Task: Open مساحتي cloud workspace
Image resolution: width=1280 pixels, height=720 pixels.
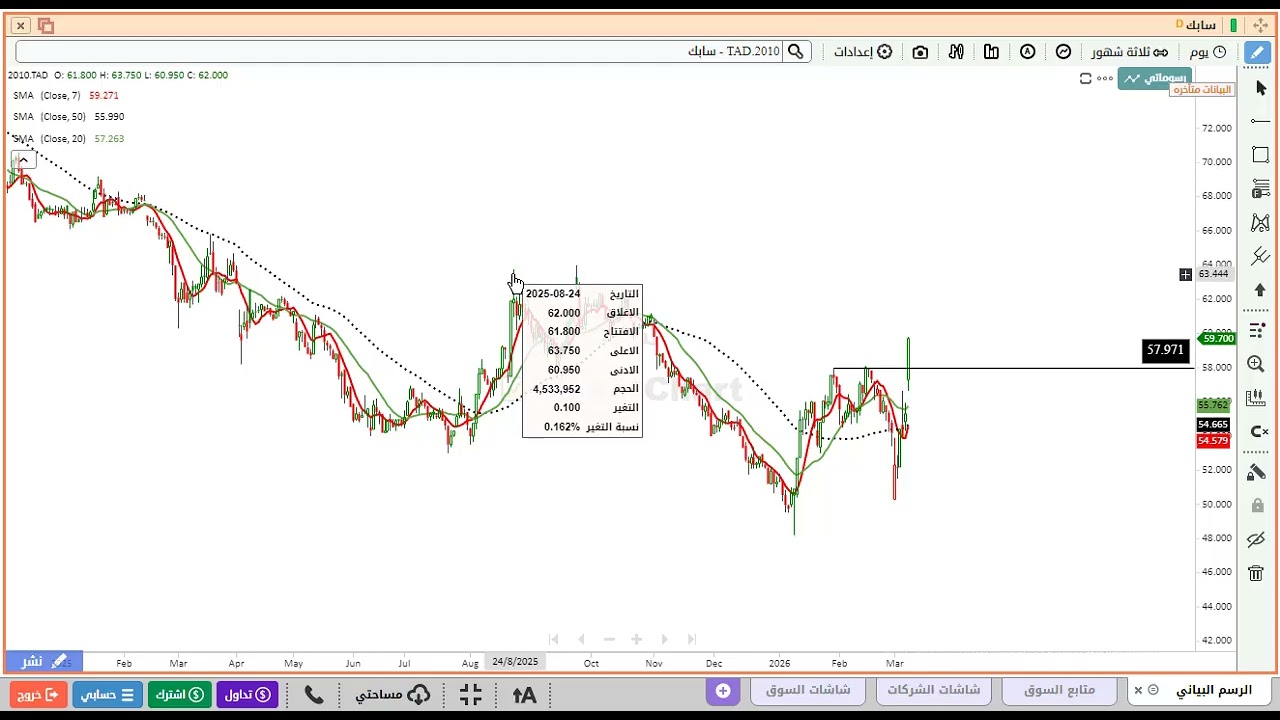Action: [x=393, y=694]
